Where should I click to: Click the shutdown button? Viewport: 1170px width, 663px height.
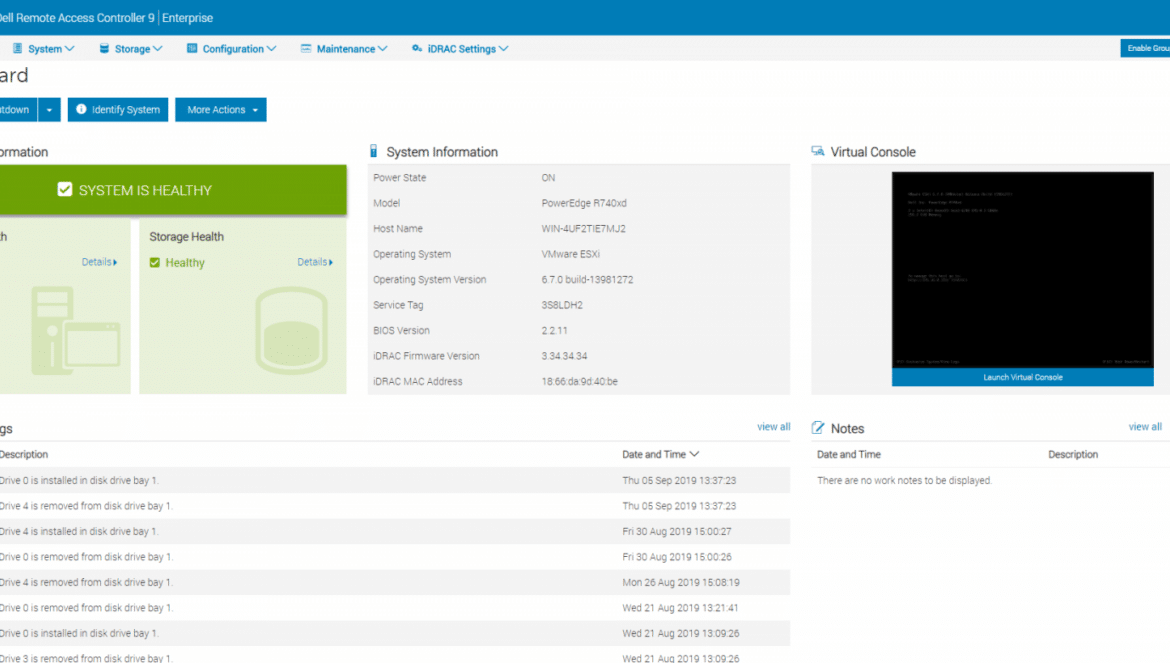pos(18,110)
